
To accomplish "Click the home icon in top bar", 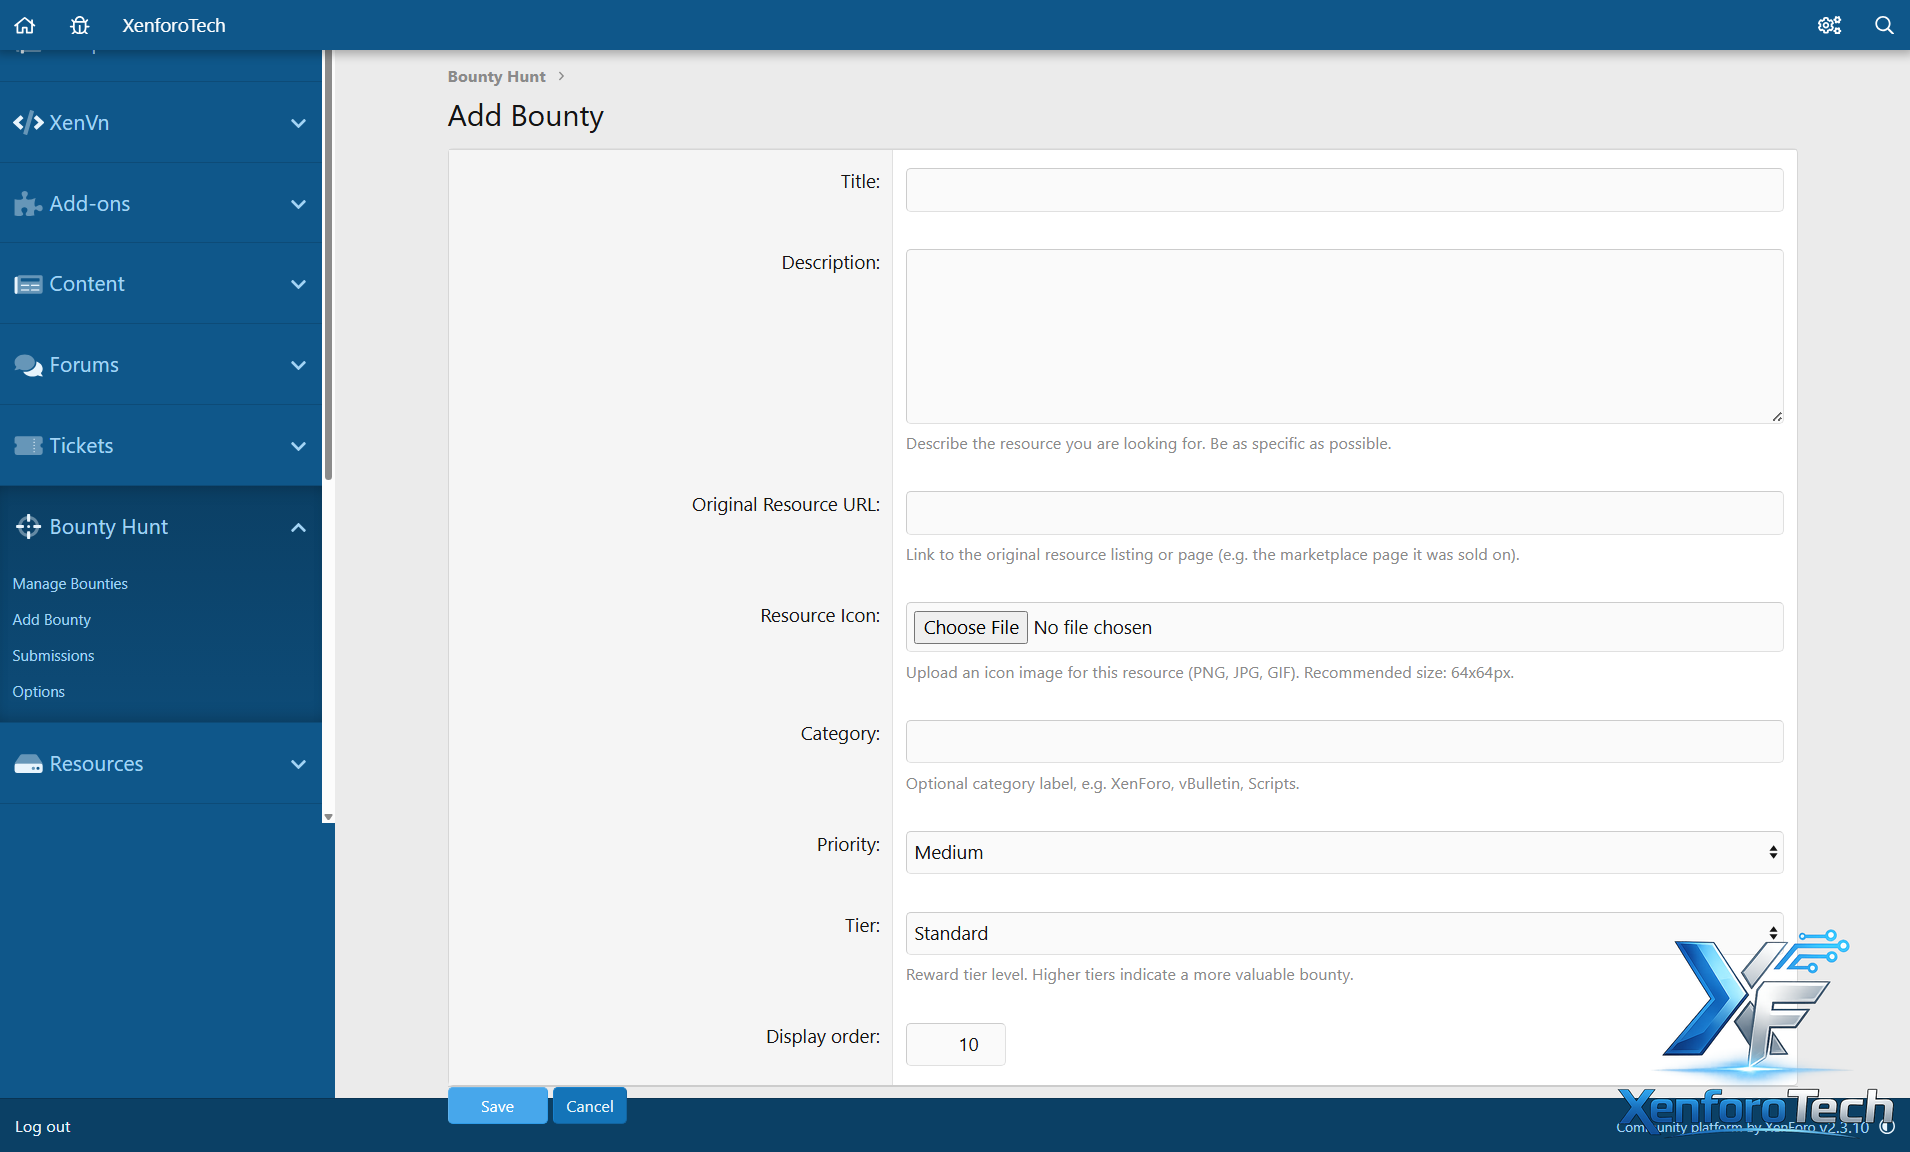I will (x=25, y=25).
